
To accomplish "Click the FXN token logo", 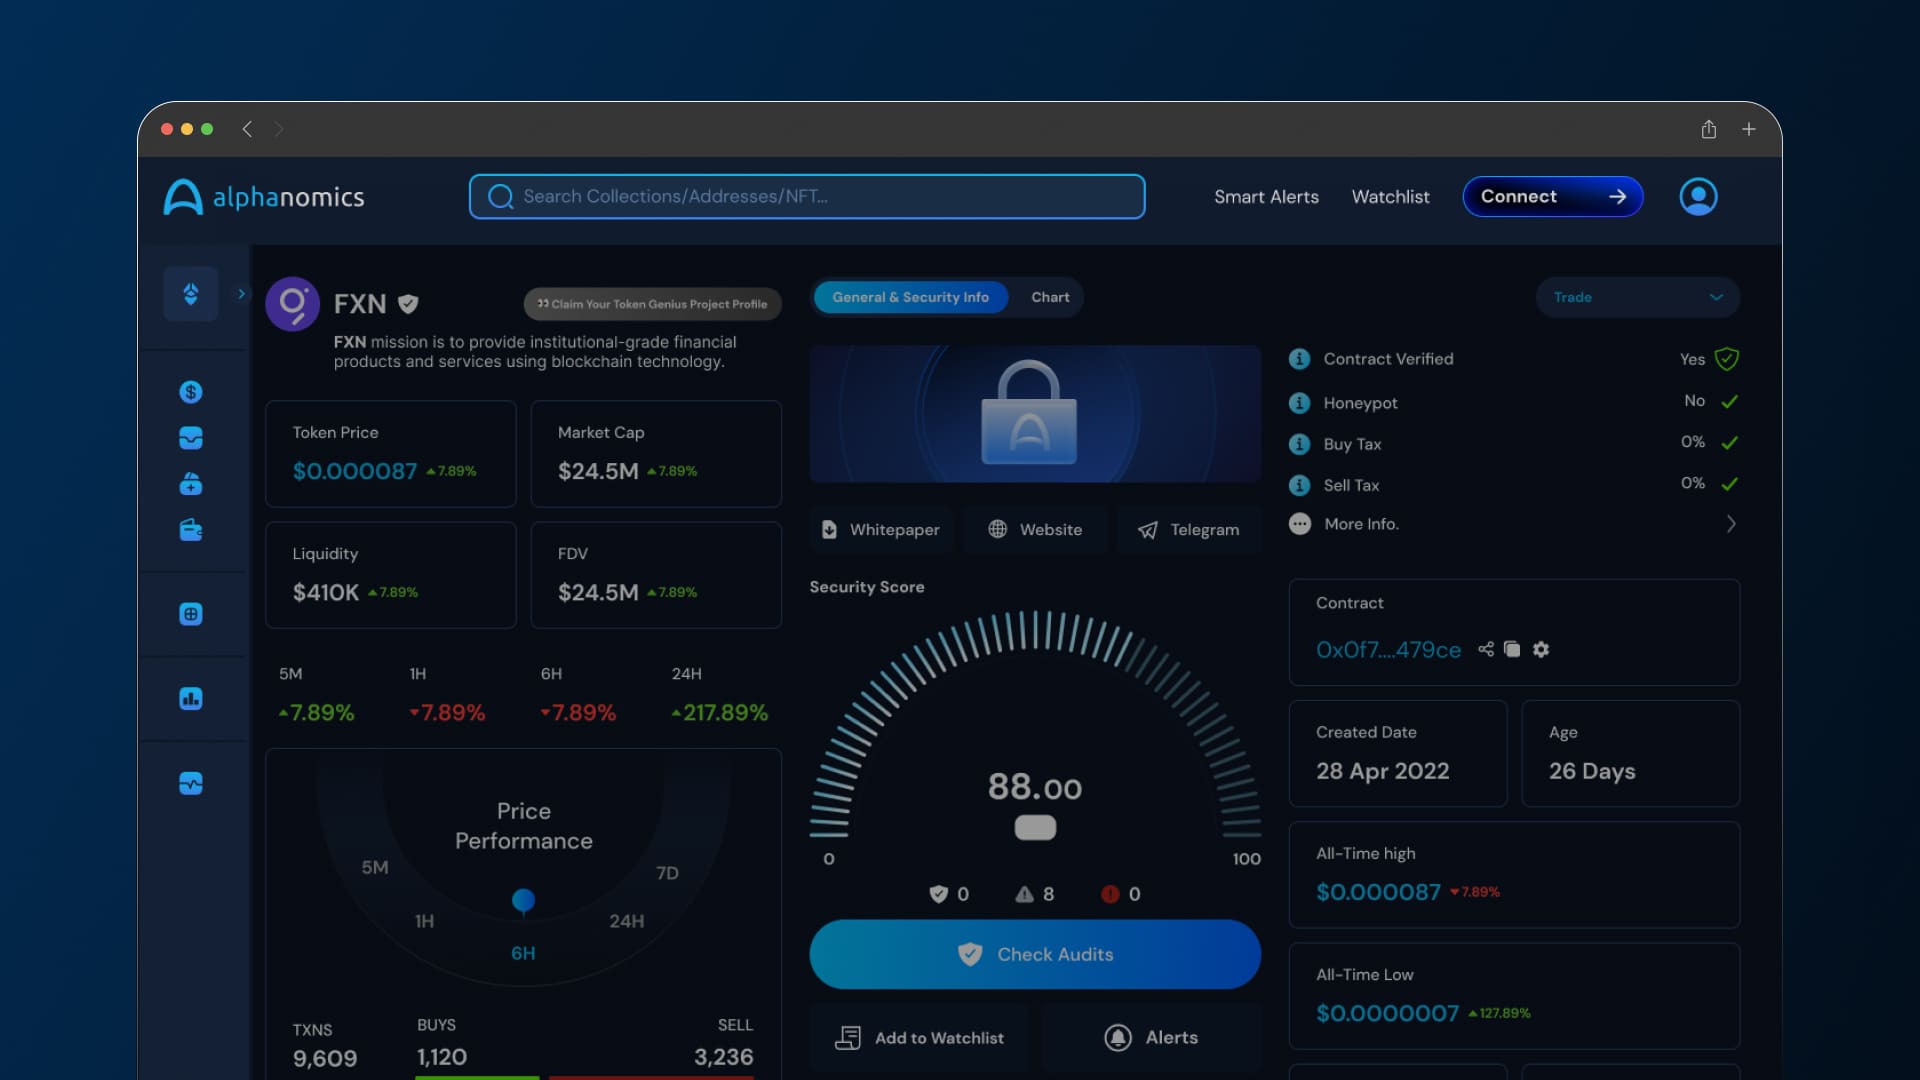I will (x=292, y=304).
